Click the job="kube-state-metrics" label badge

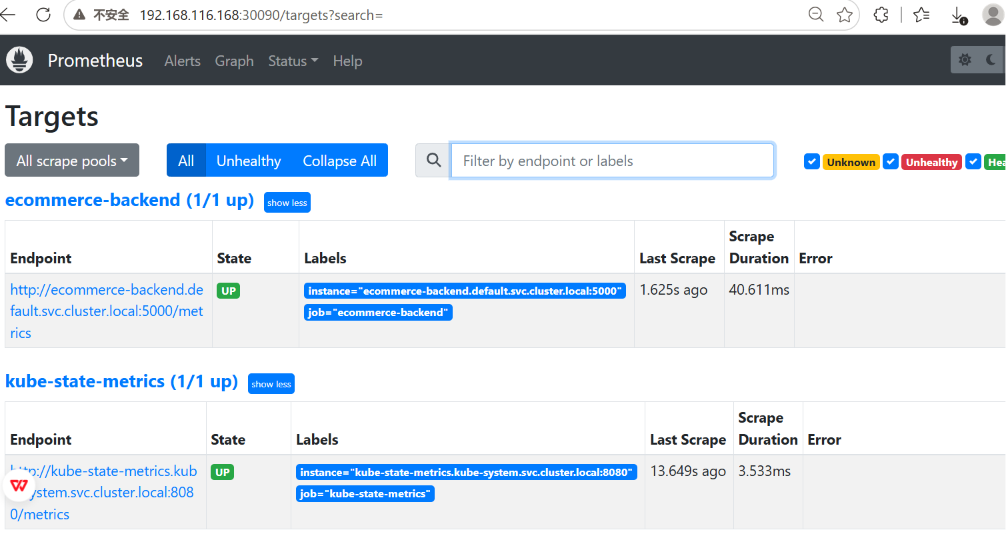coord(365,494)
